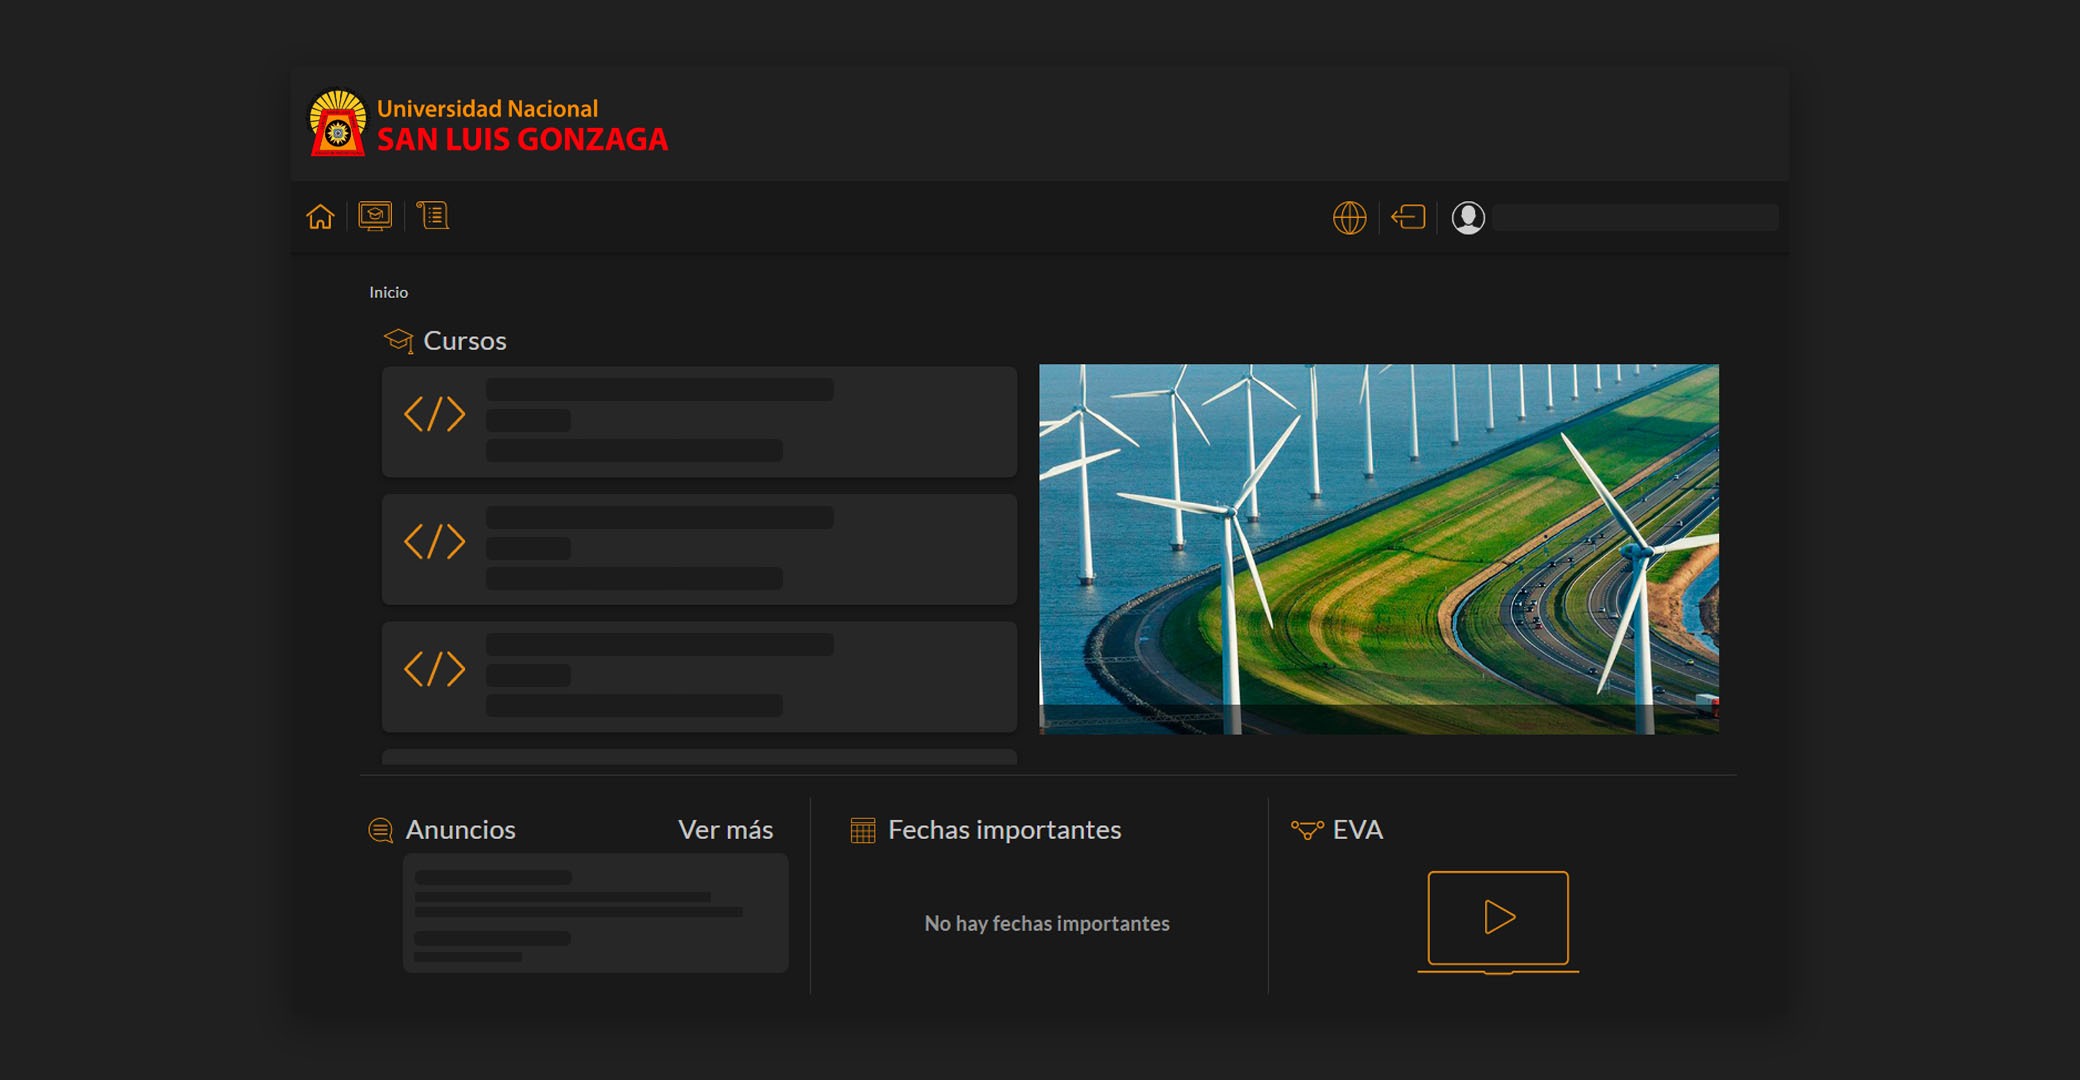
Task: Click the speech bubble icon next to Anuncios
Action: point(380,831)
